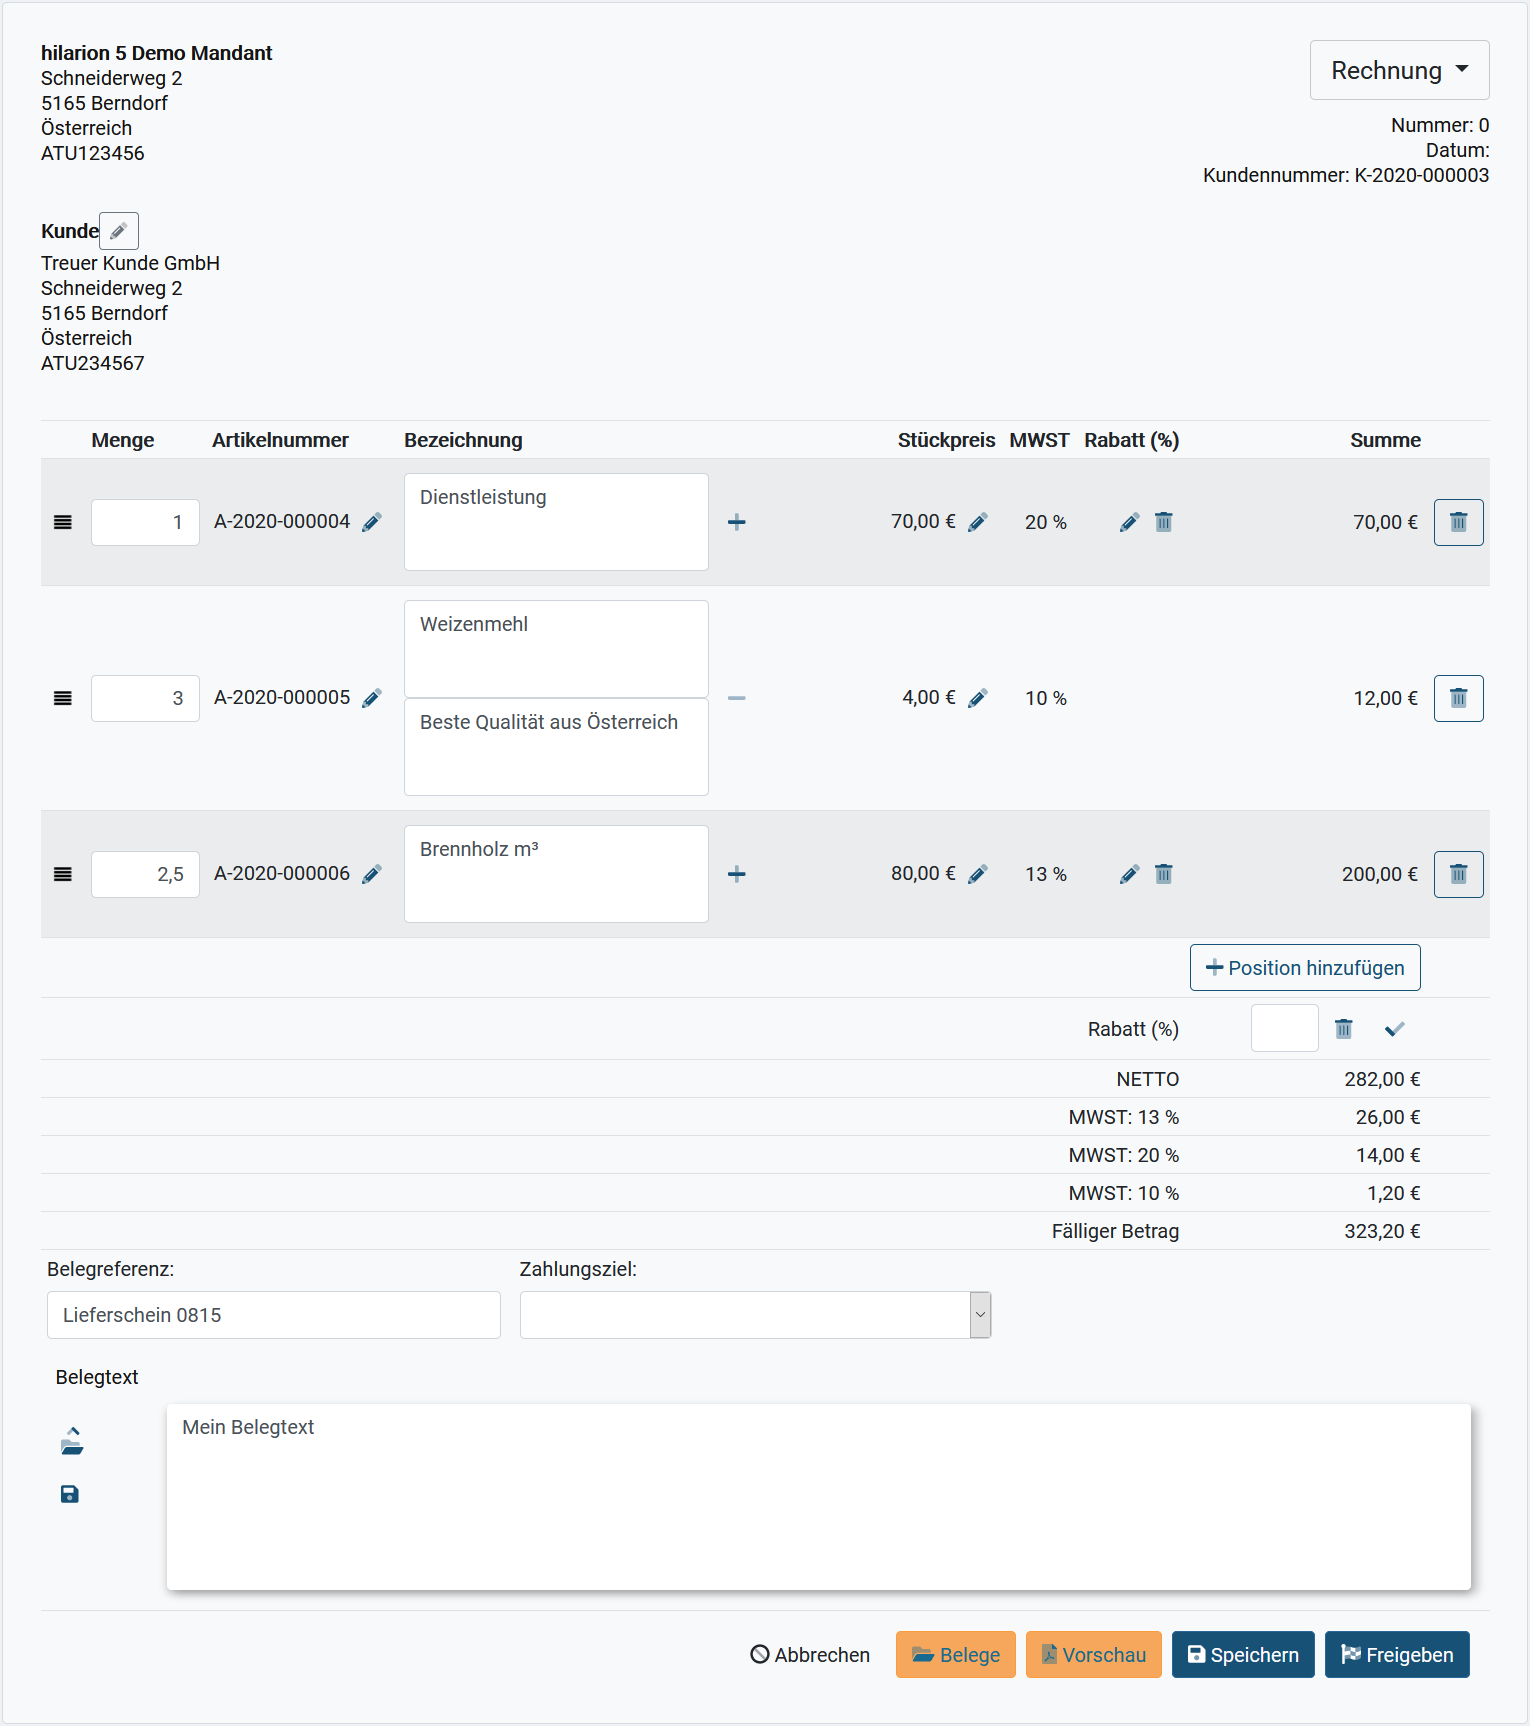Image resolution: width=1530 pixels, height=1726 pixels.
Task: Edit the 70,00 € unit price
Action: click(x=978, y=522)
